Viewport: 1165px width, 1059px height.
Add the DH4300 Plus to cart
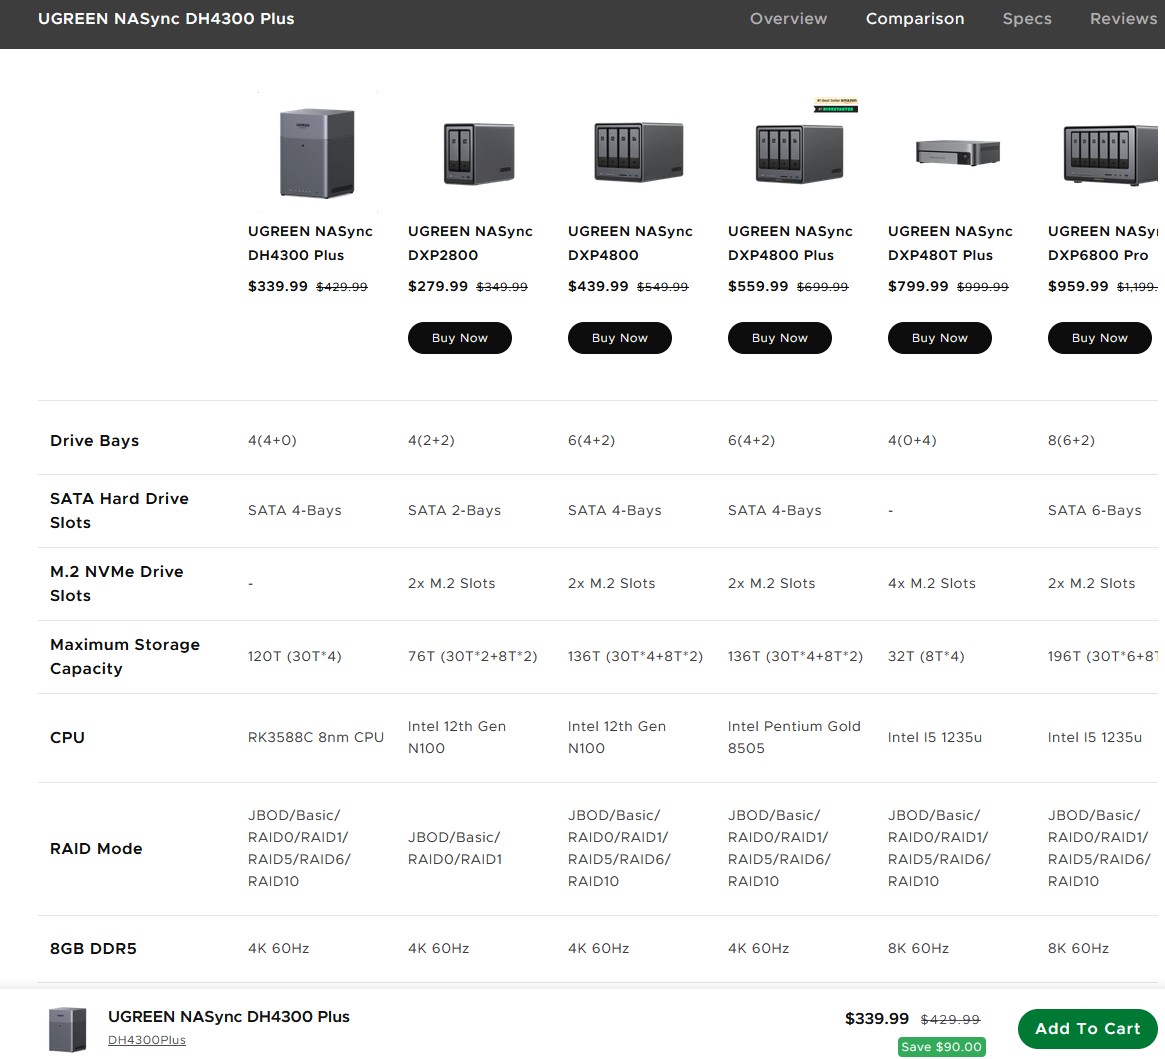pos(1087,1029)
